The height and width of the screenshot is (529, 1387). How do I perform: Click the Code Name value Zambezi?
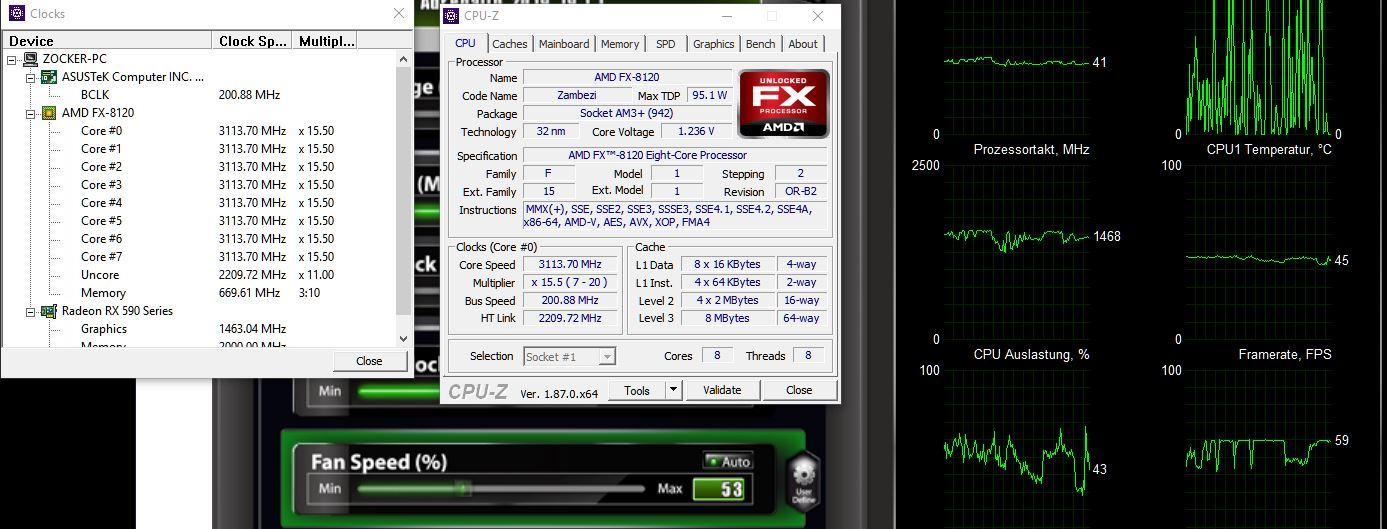click(576, 96)
